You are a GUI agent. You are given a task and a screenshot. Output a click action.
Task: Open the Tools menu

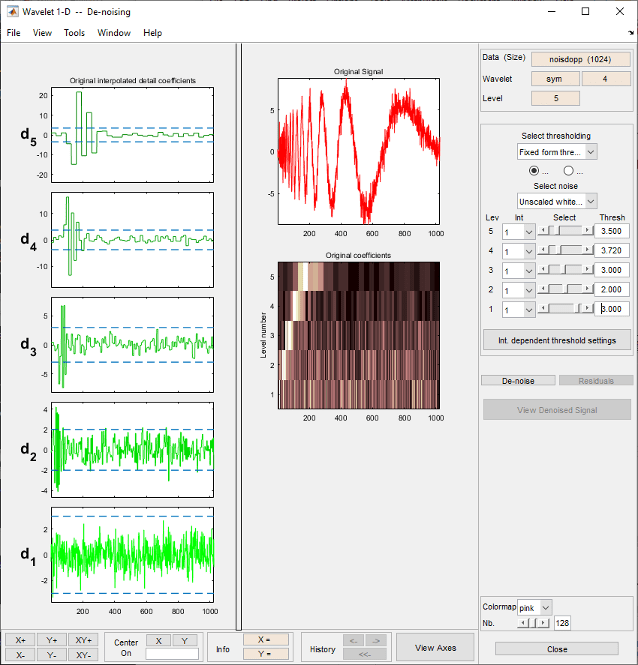(74, 33)
